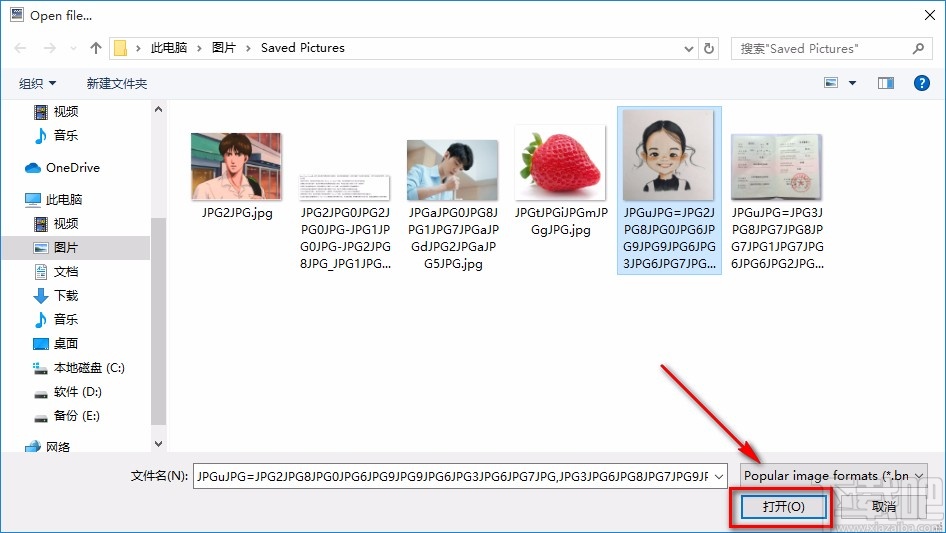Select 网络 in navigation pane

(x=58, y=447)
